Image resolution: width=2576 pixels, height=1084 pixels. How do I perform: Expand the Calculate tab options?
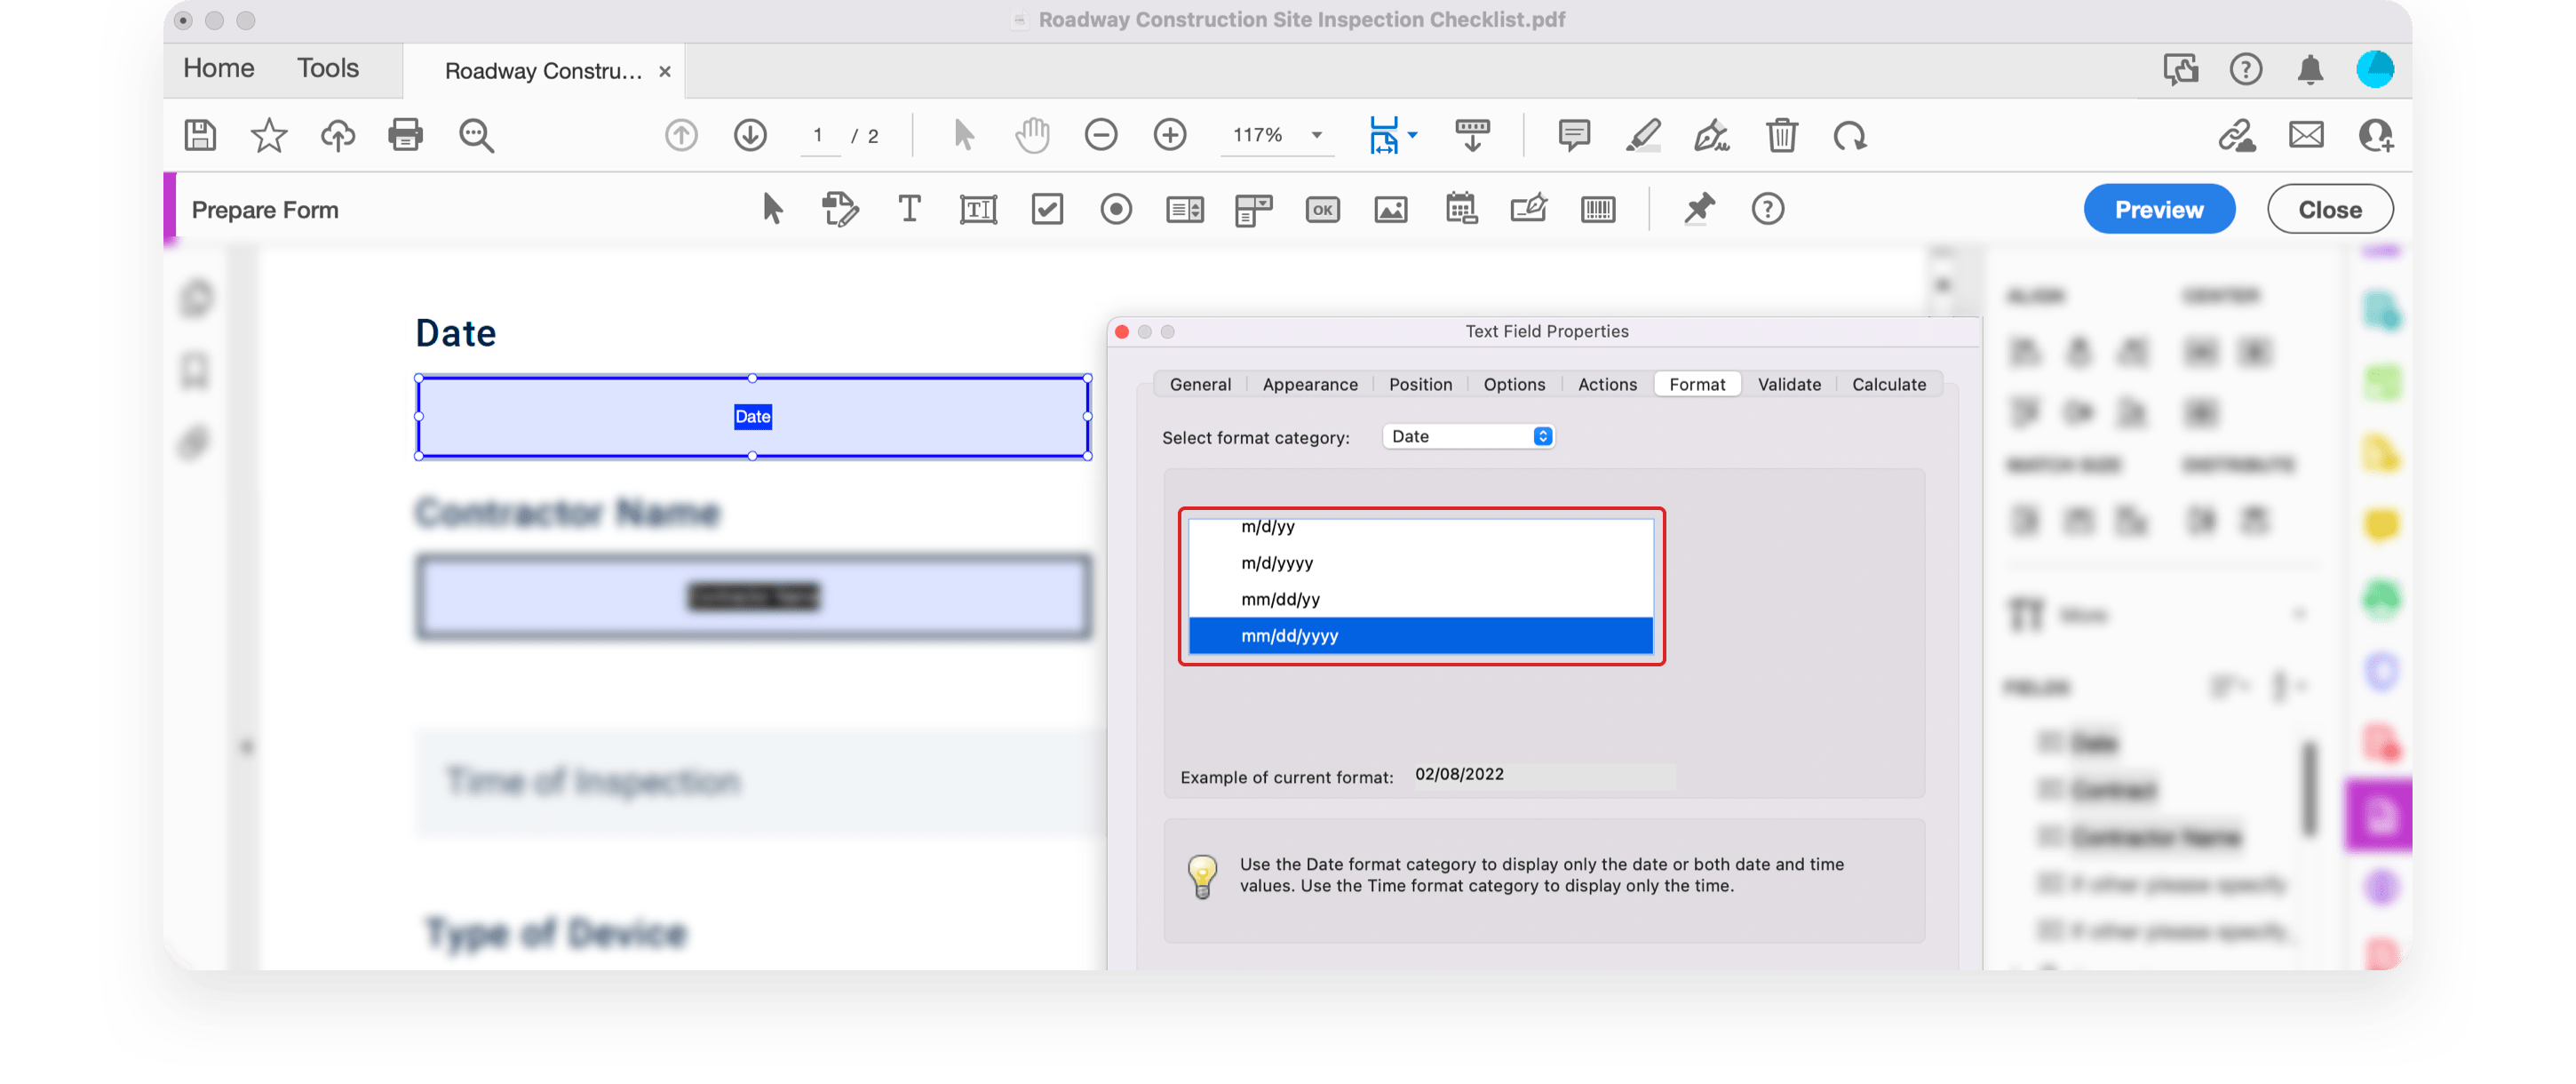1889,383
